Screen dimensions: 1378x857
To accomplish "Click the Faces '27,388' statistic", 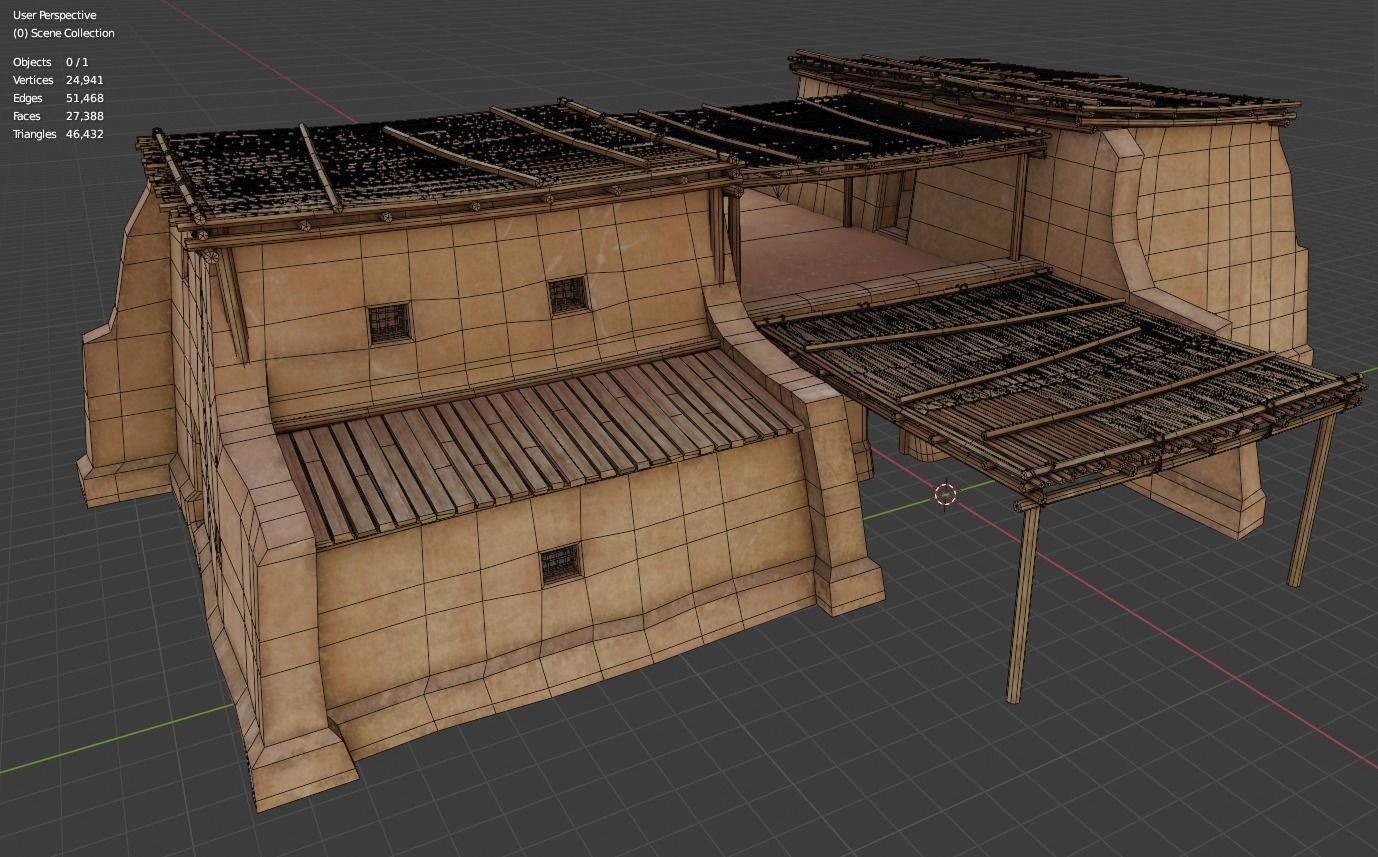I will coord(85,116).
